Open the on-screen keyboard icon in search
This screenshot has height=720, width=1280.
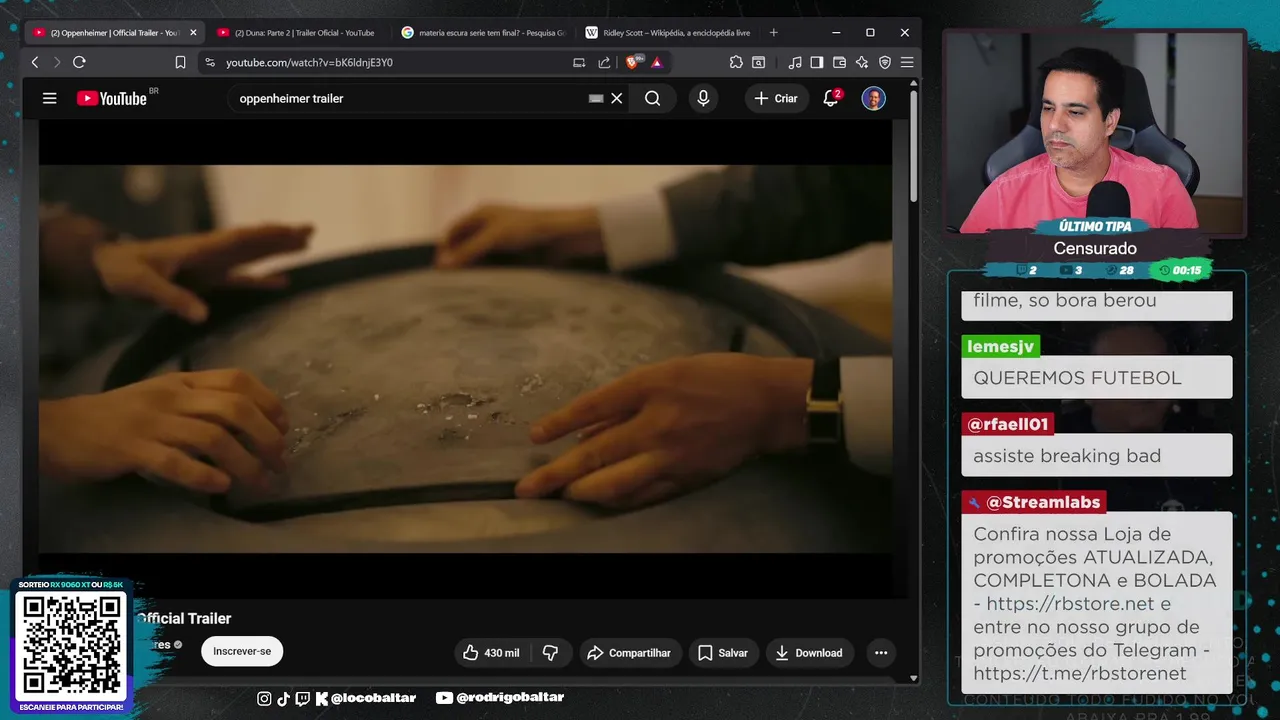click(596, 98)
